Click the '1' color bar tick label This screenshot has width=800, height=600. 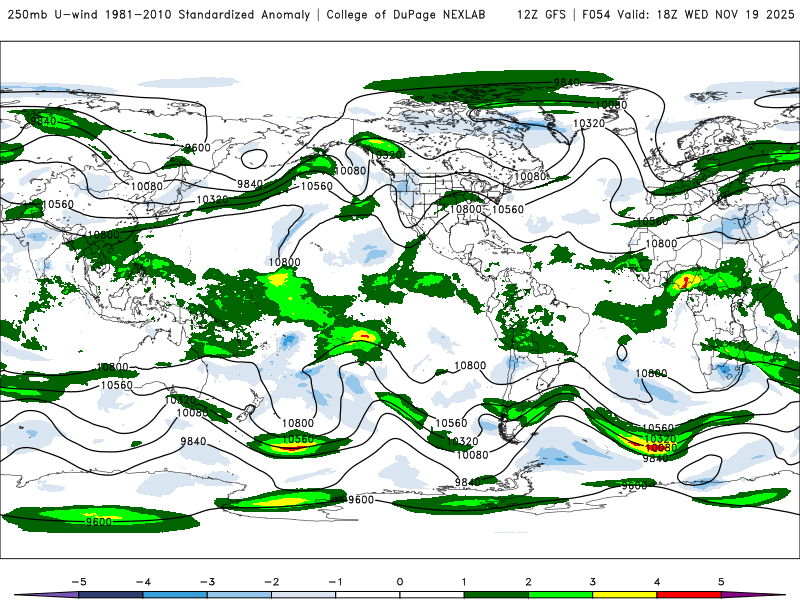(x=464, y=582)
